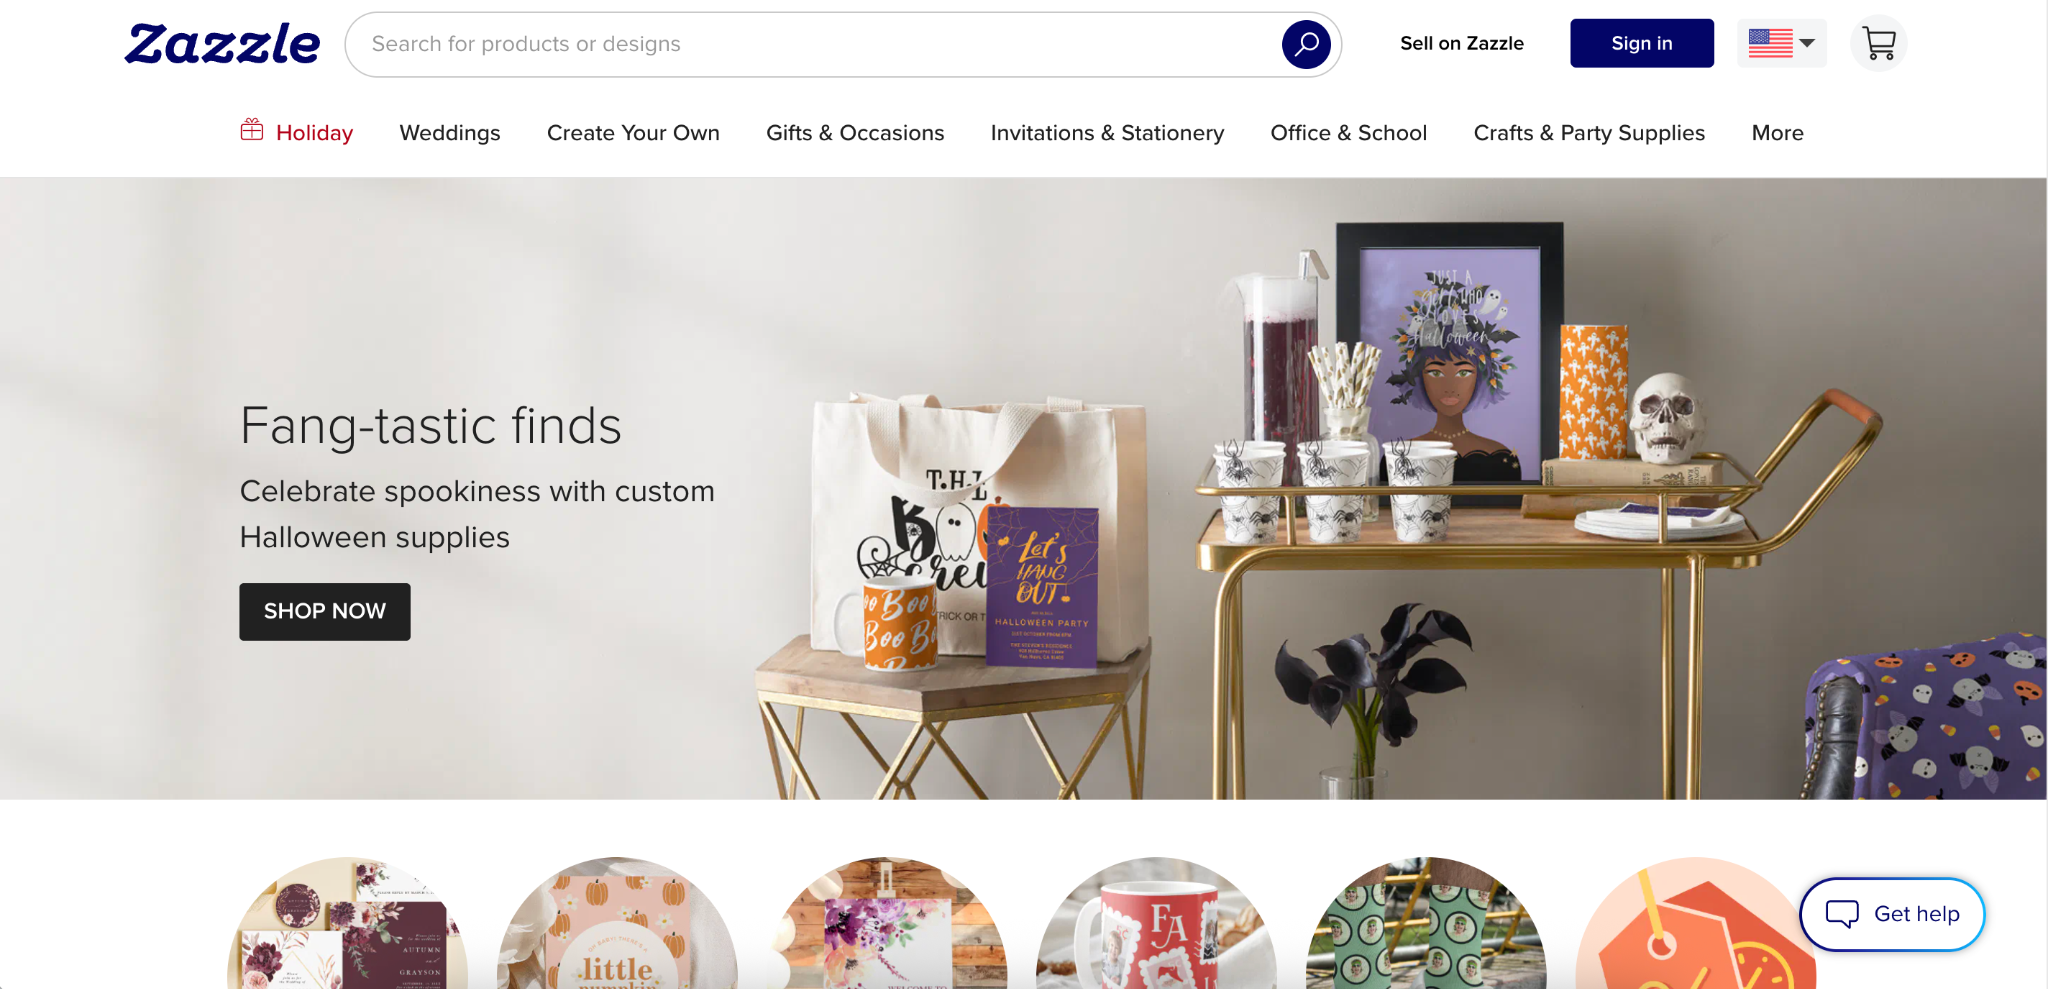Open the Sell on Zazzle link
The height and width of the screenshot is (989, 2048).
tap(1462, 43)
